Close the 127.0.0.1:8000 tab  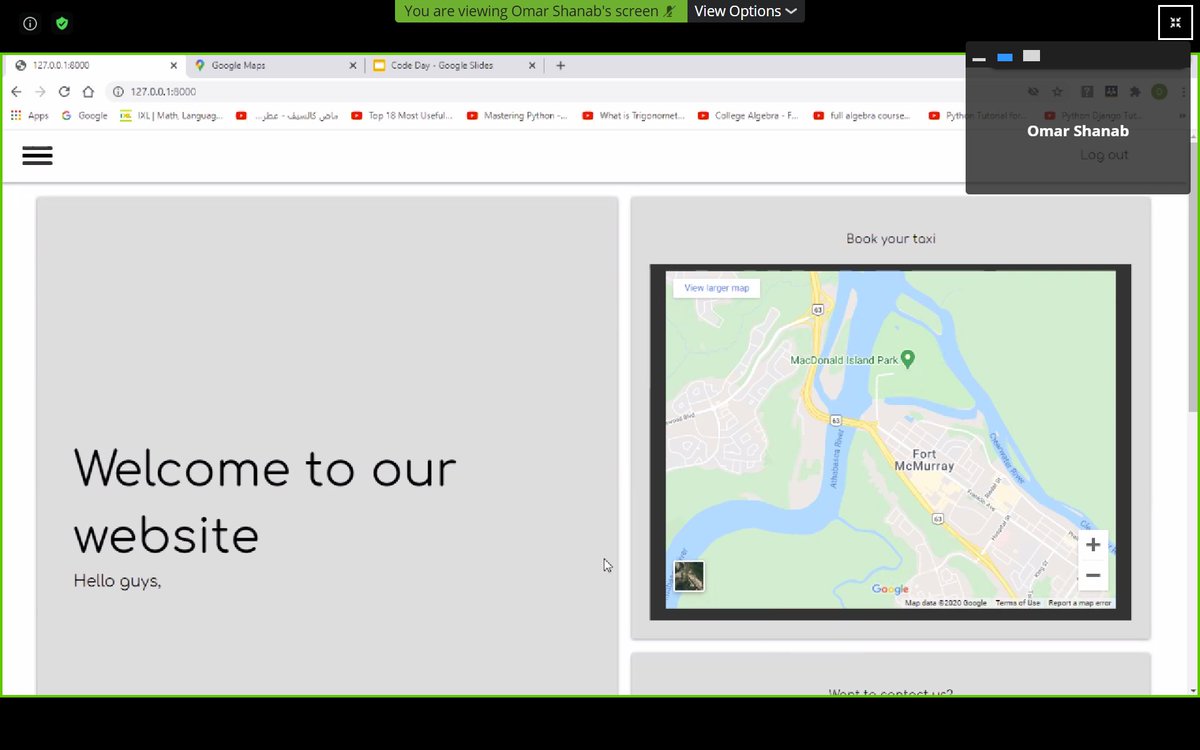173,66
